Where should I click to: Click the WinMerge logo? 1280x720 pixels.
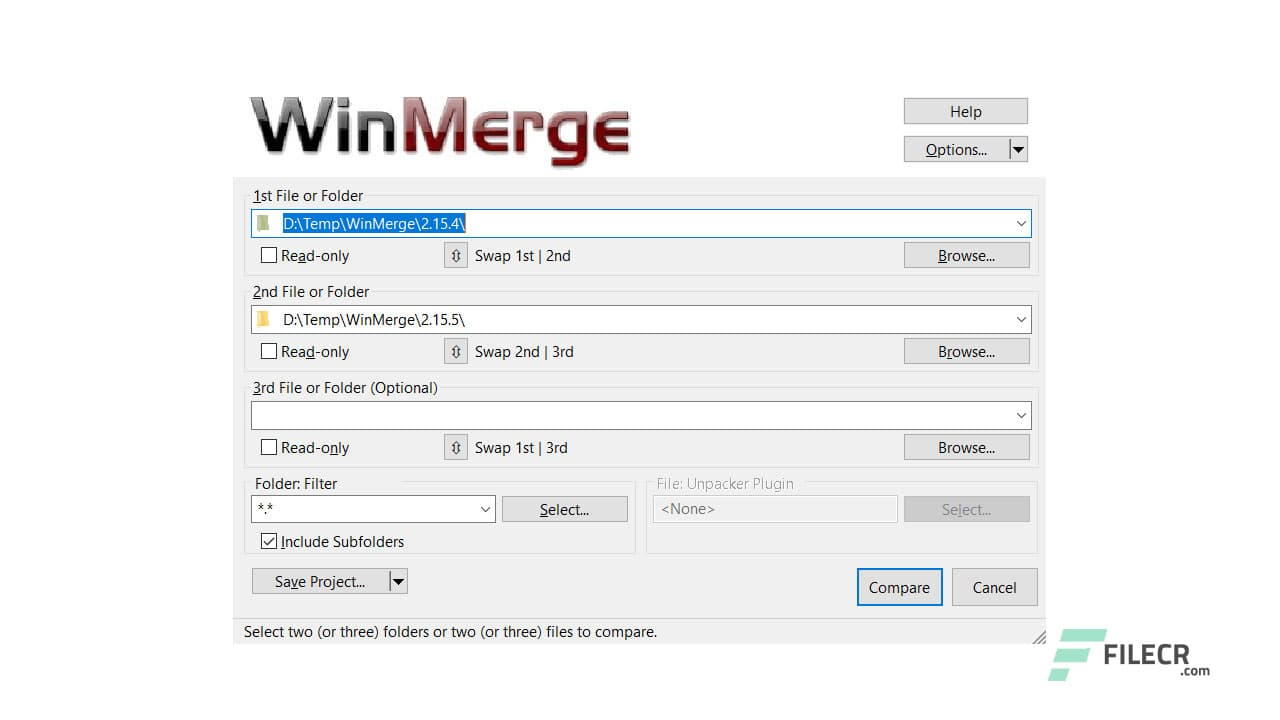tap(440, 128)
